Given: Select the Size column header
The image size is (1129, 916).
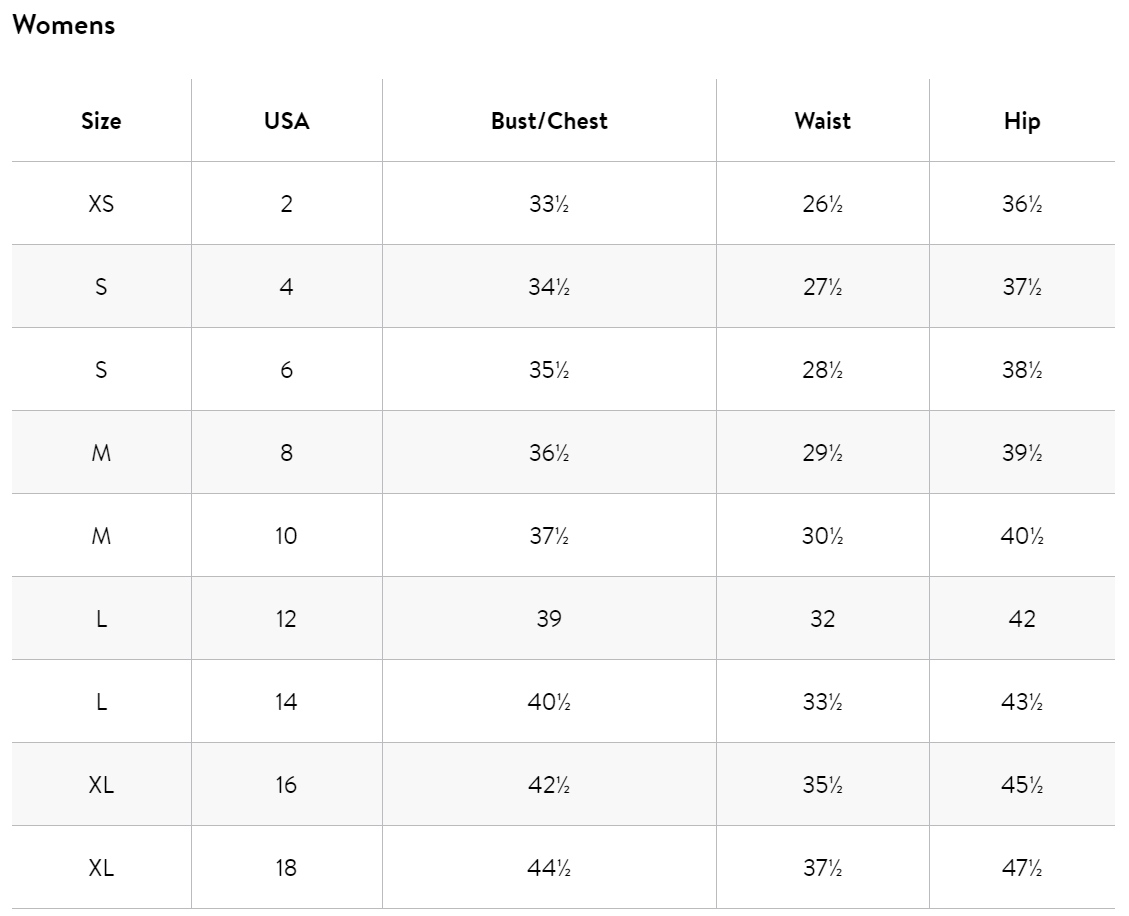Looking at the screenshot, I should tap(101, 121).
